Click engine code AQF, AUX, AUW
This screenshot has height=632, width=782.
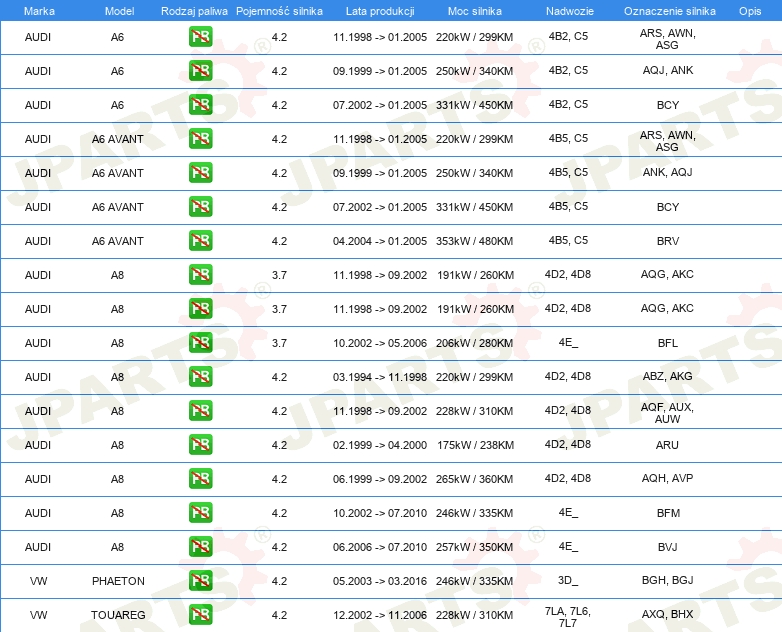pyautogui.click(x=667, y=413)
